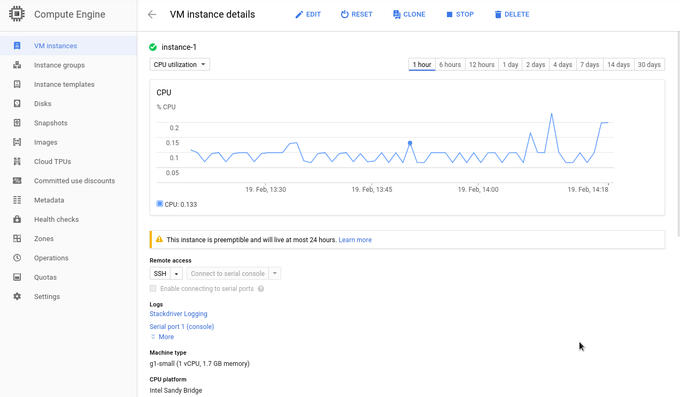This screenshot has width=680, height=397.
Task: Click the VM instances sidebar icon
Action: pos(17,46)
